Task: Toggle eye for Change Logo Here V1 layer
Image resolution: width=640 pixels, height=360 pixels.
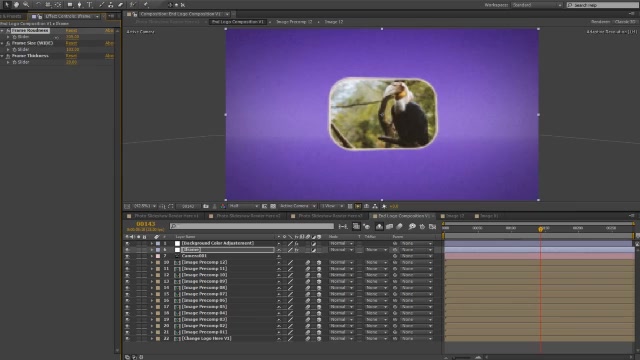Action: pyautogui.click(x=127, y=338)
